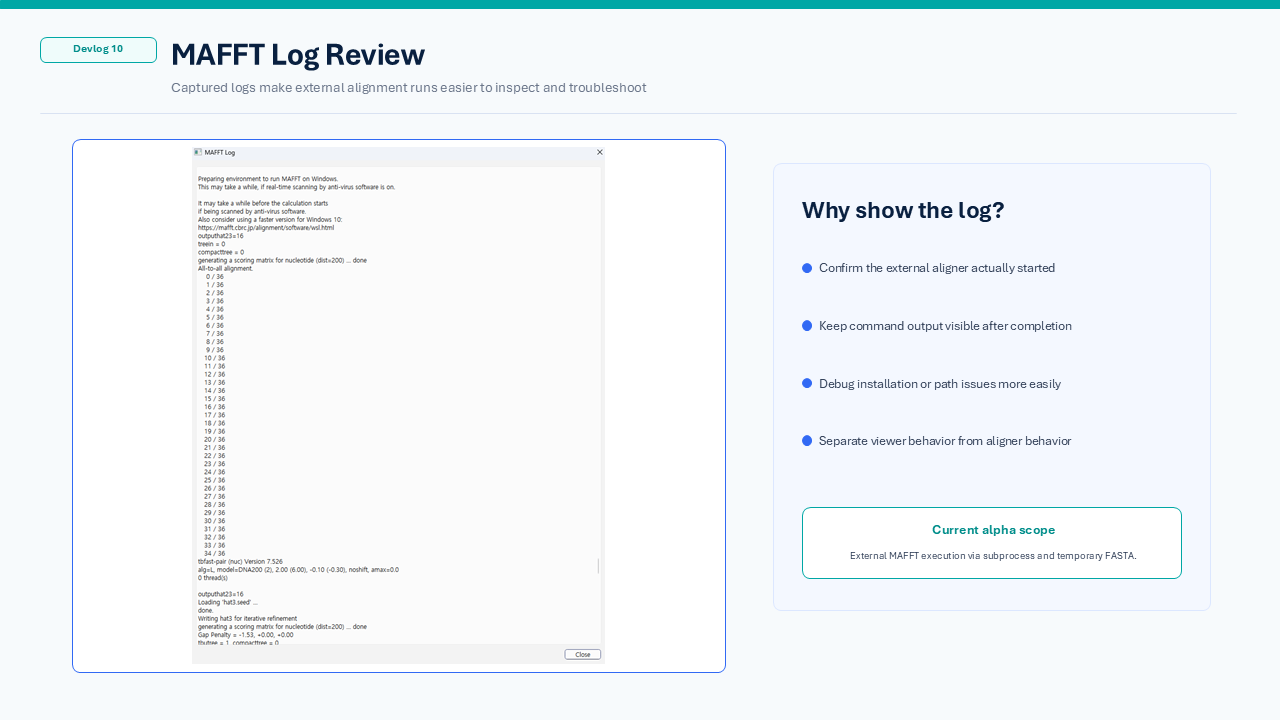Image resolution: width=1280 pixels, height=720 pixels.
Task: Click log line "Writing hat3 for iterative refinement"
Action: tap(248, 618)
